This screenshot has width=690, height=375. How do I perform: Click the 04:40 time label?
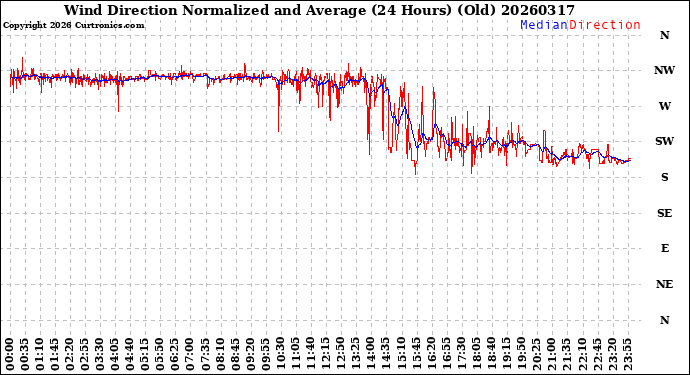(130, 355)
